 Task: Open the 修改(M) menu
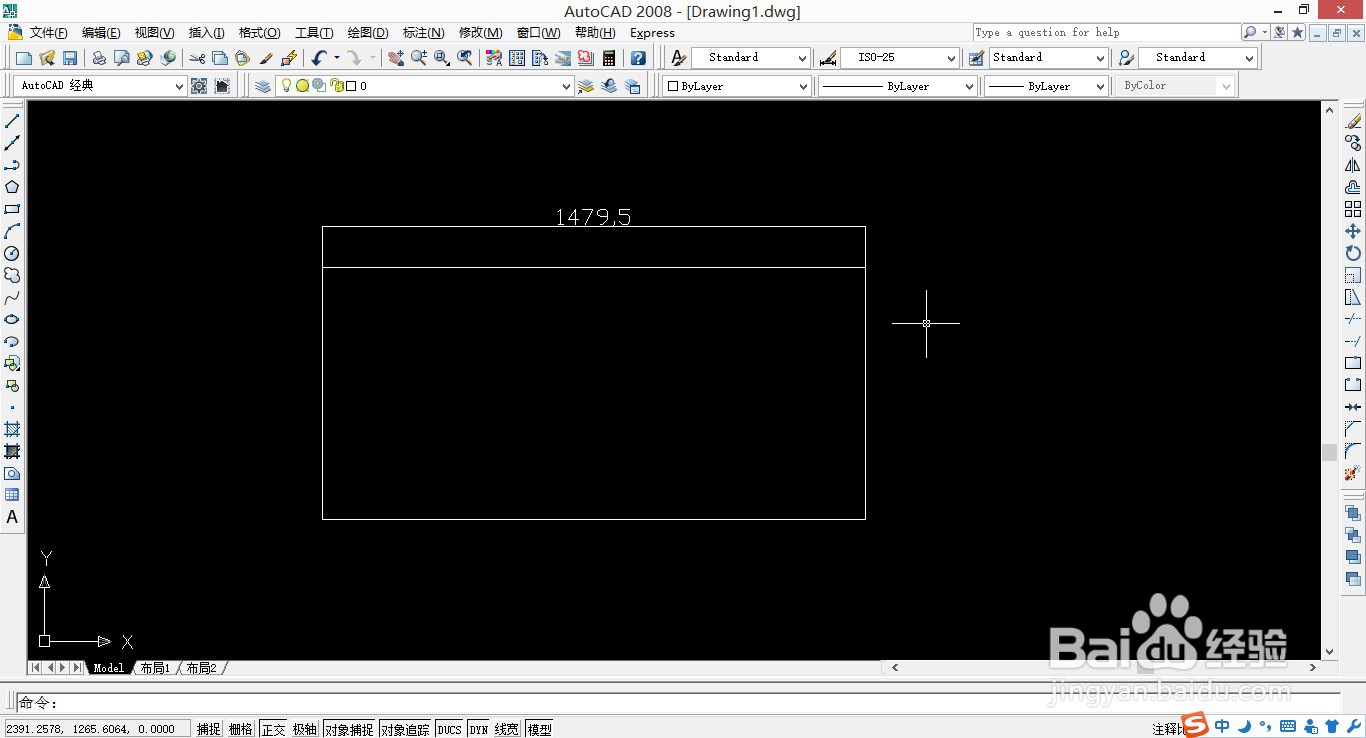480,33
